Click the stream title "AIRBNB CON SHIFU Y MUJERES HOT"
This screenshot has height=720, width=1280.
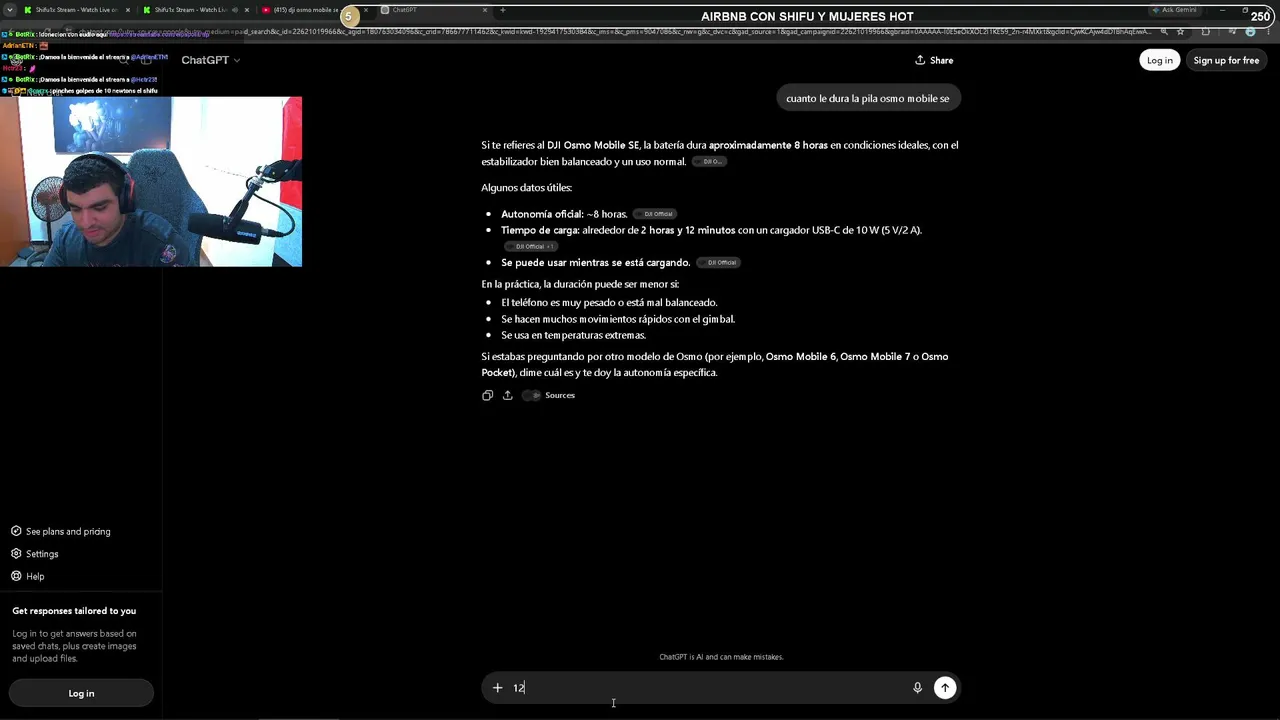point(807,16)
